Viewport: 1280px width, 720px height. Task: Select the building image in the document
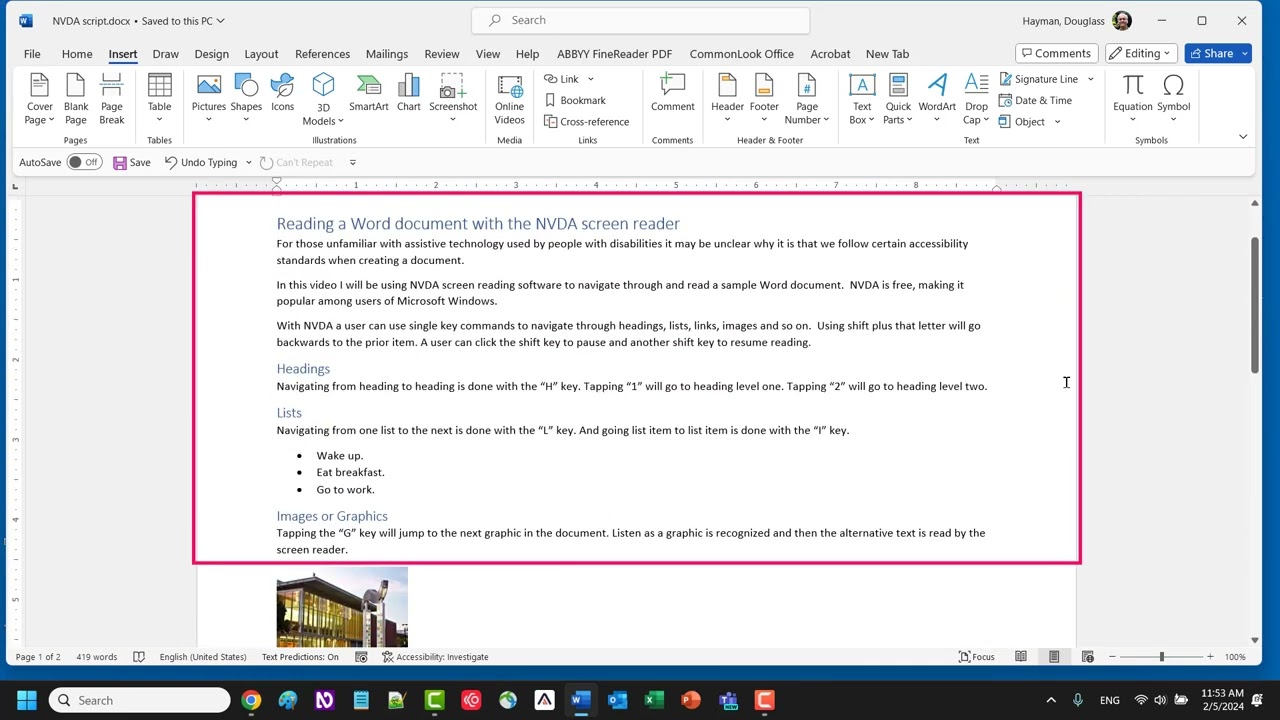(x=342, y=607)
